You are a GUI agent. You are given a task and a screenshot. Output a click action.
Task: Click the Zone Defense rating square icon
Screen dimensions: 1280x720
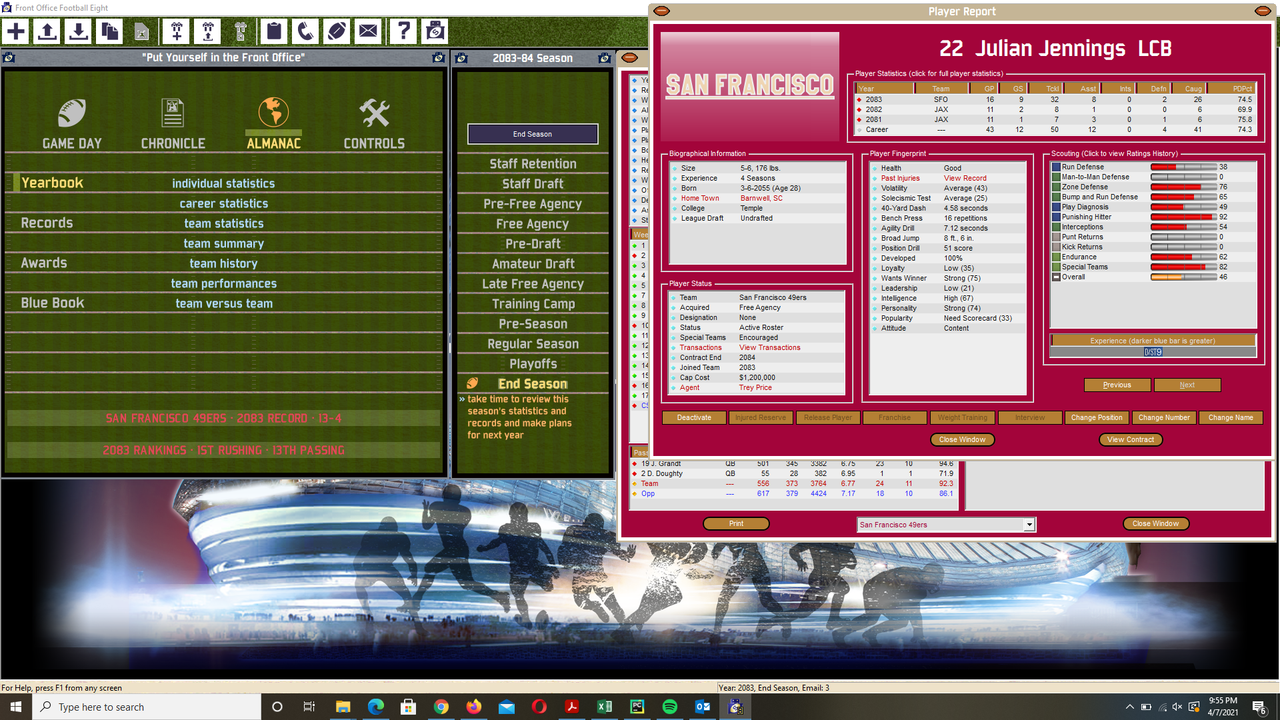[1056, 187]
